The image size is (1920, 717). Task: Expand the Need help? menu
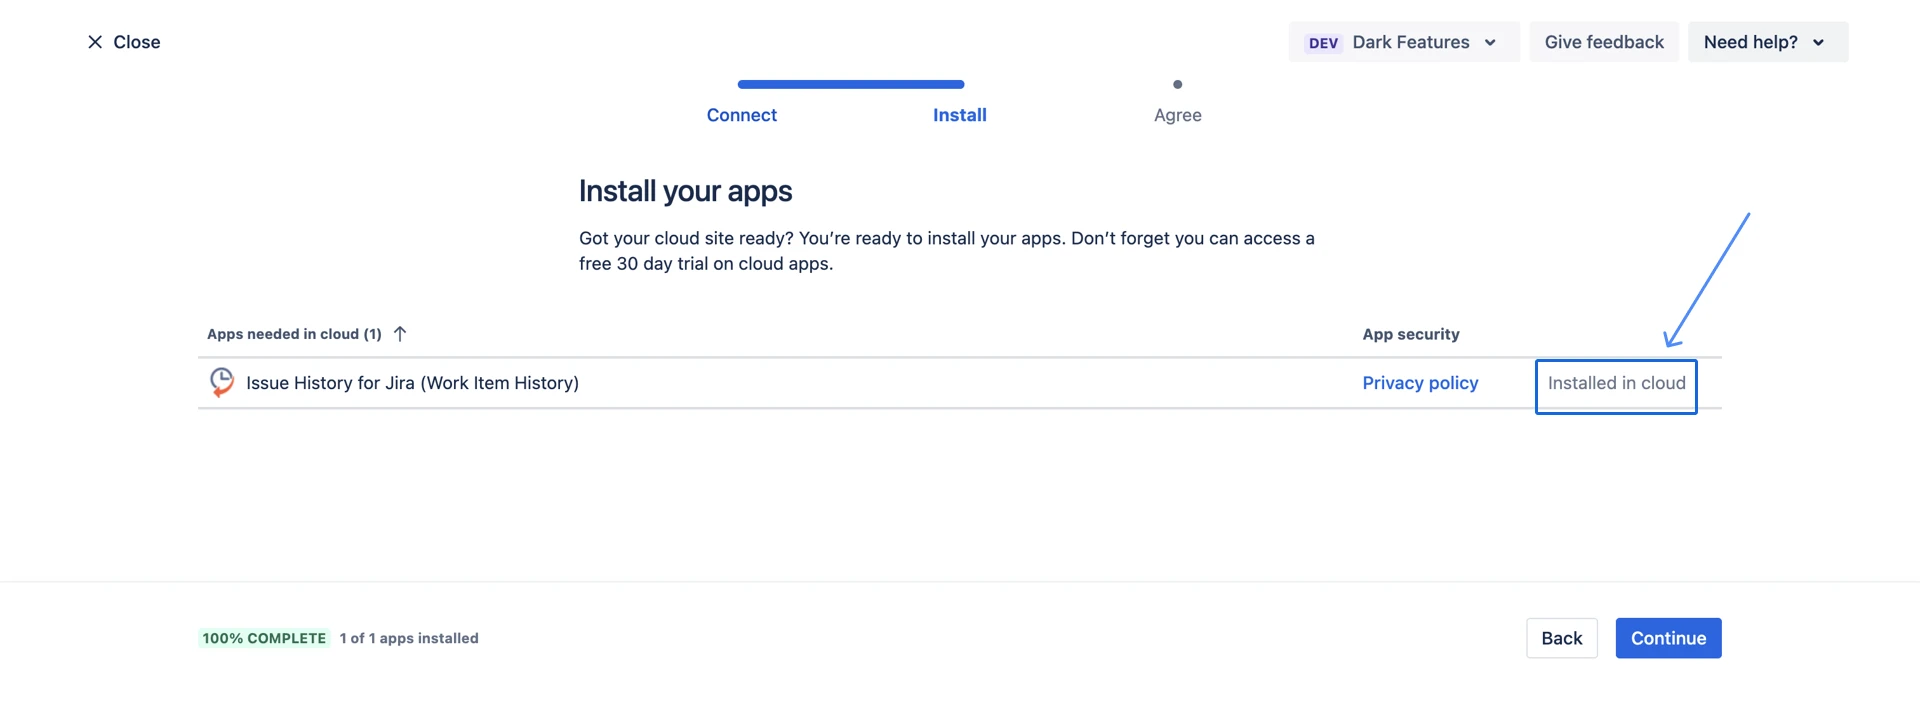click(x=1768, y=42)
